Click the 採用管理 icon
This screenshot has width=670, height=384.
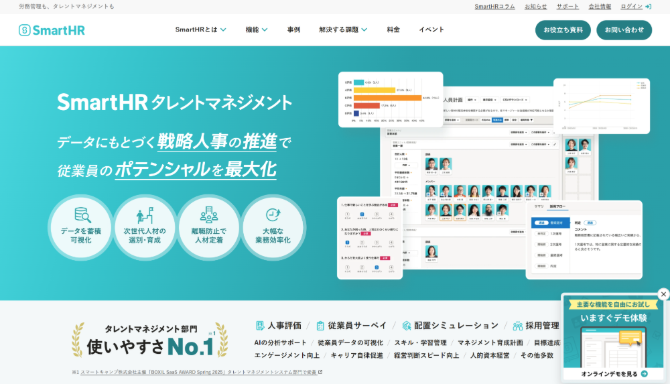click(517, 326)
